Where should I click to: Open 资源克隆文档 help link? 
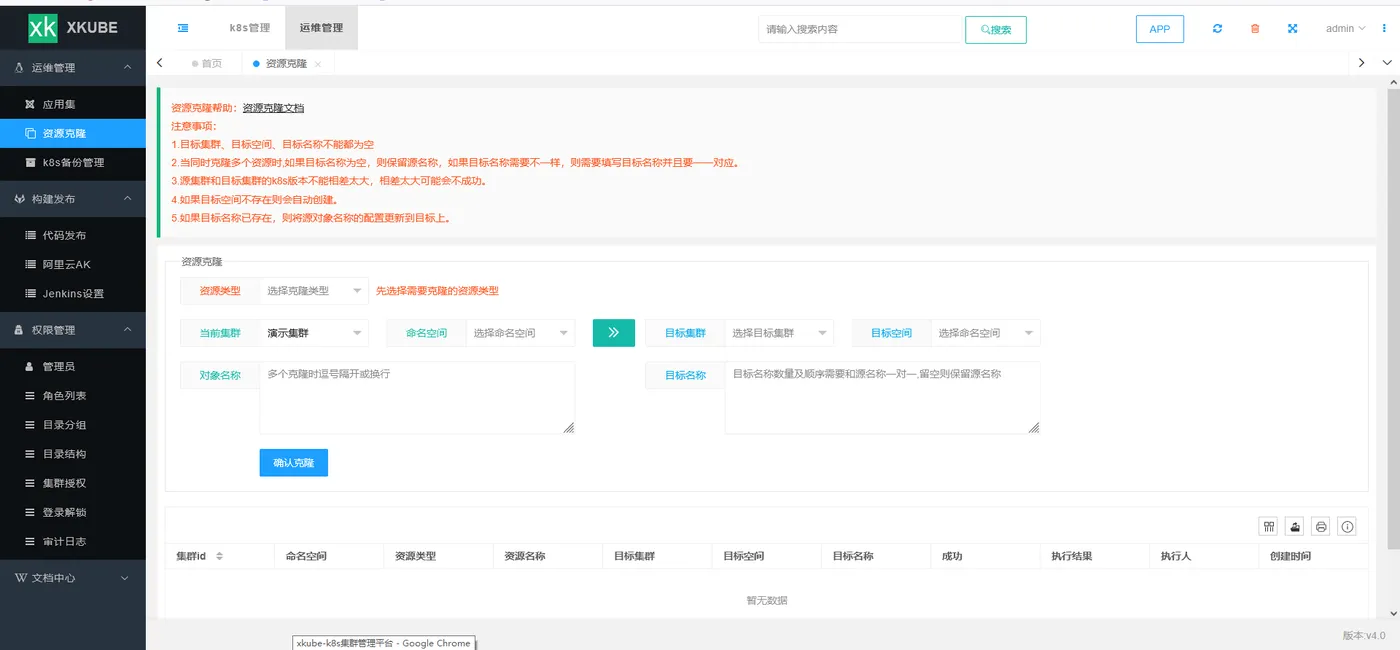(x=273, y=108)
